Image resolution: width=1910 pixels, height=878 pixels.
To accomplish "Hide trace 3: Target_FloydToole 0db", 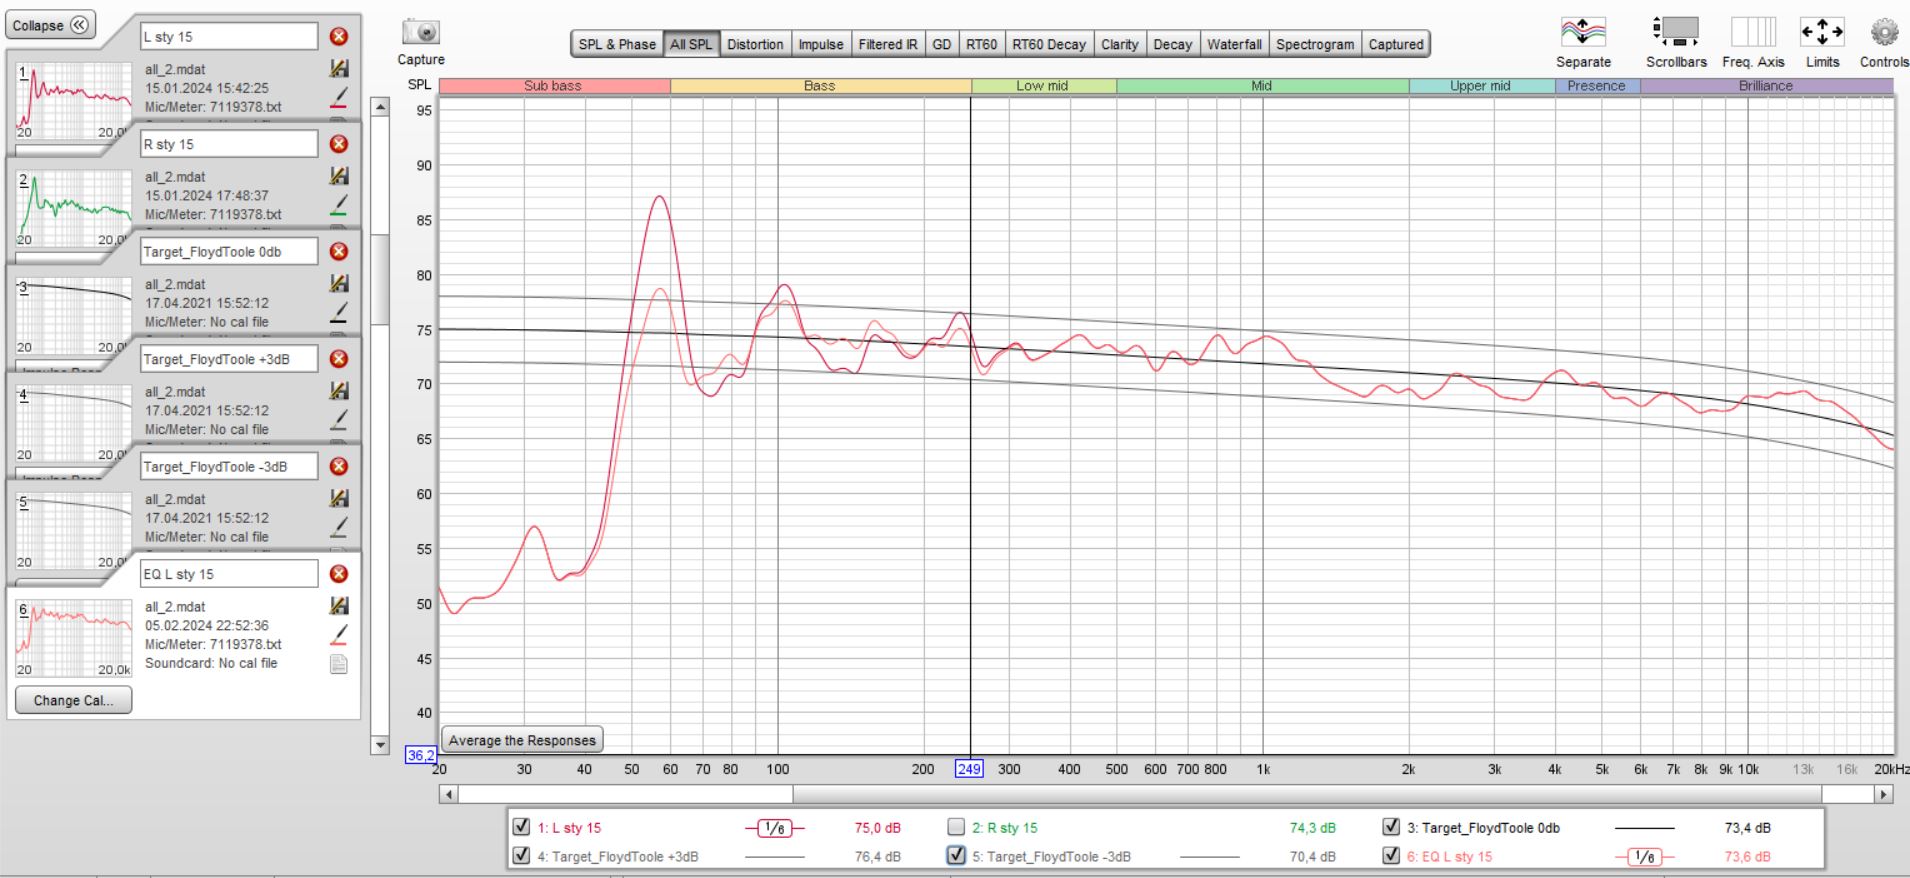I will pyautogui.click(x=1391, y=827).
